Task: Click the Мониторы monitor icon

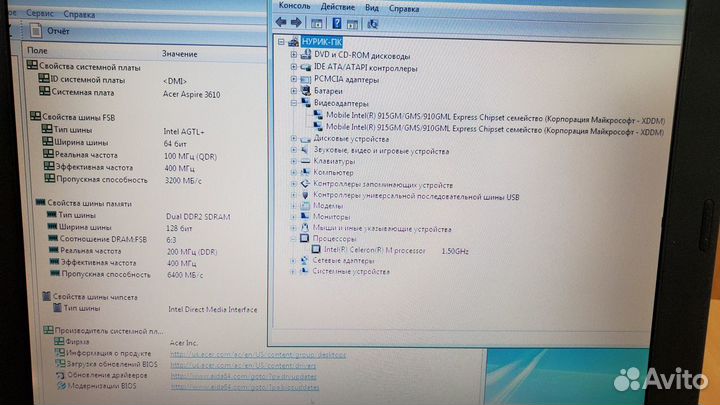Action: coord(305,216)
